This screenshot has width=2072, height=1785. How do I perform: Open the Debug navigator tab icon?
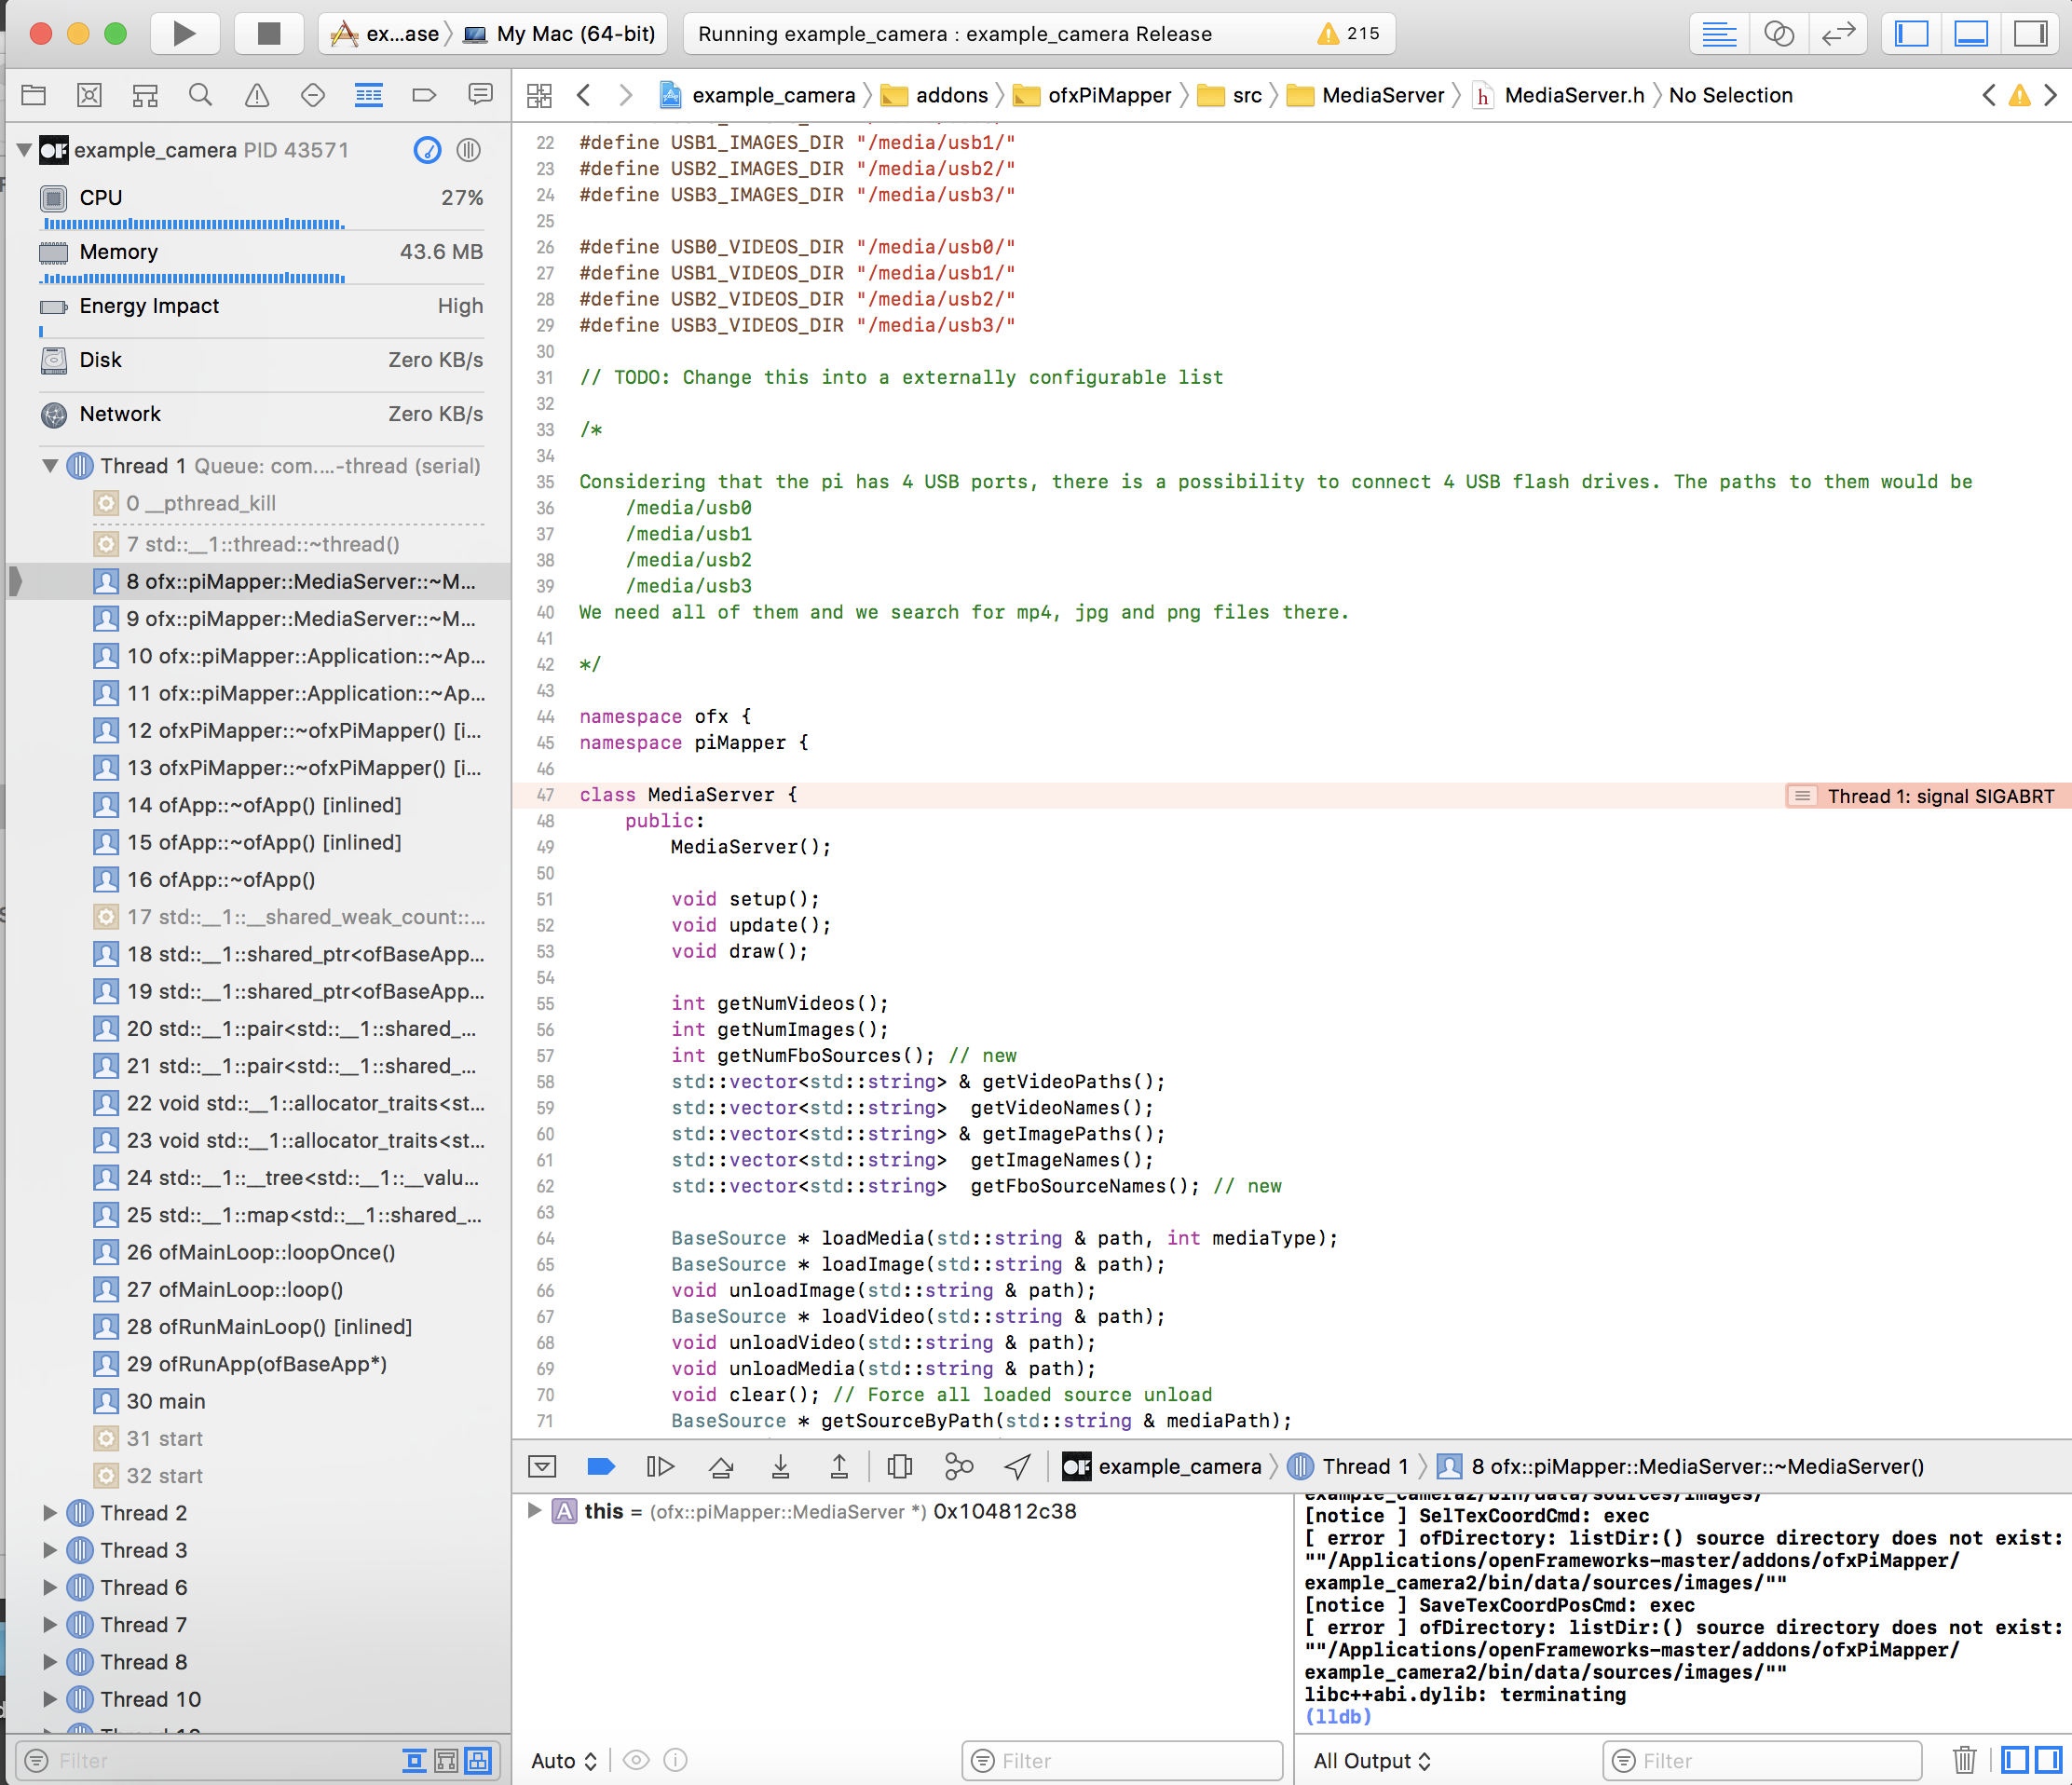pyautogui.click(x=368, y=95)
